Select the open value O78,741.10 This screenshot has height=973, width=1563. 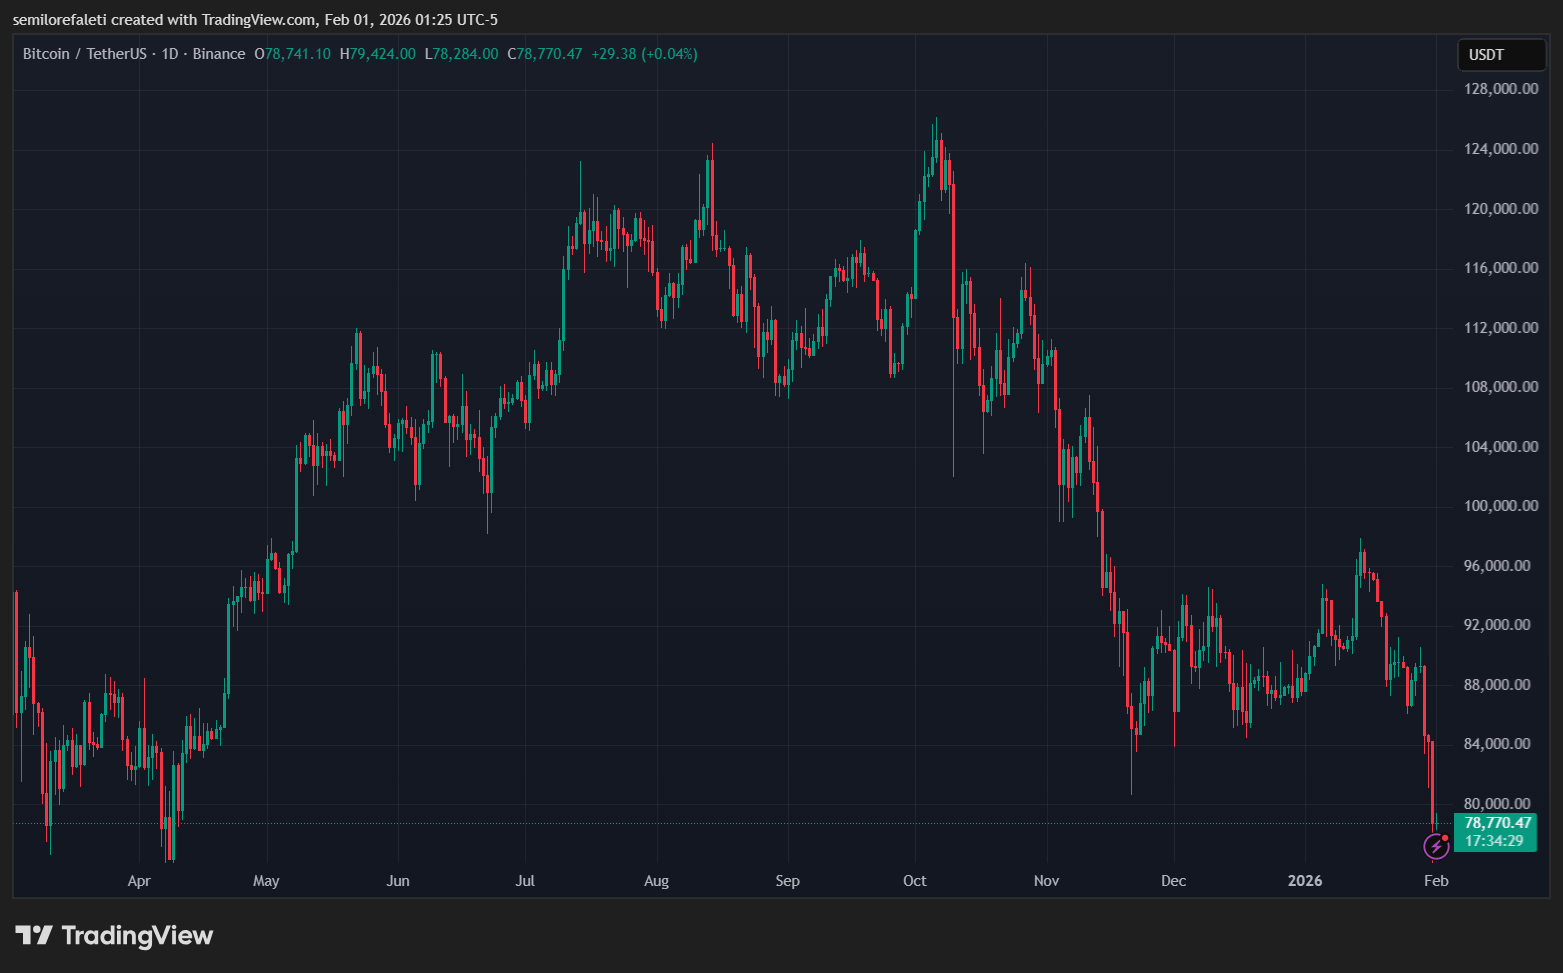pos(293,54)
